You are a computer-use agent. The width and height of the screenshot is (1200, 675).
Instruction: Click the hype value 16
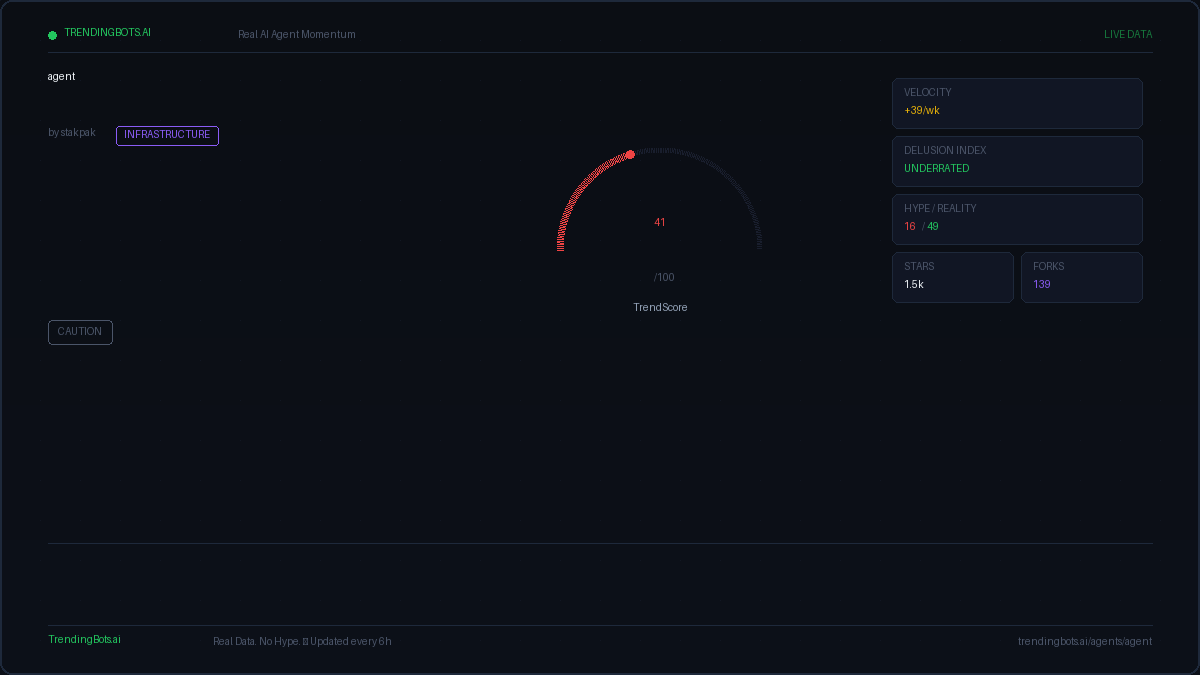tap(910, 226)
